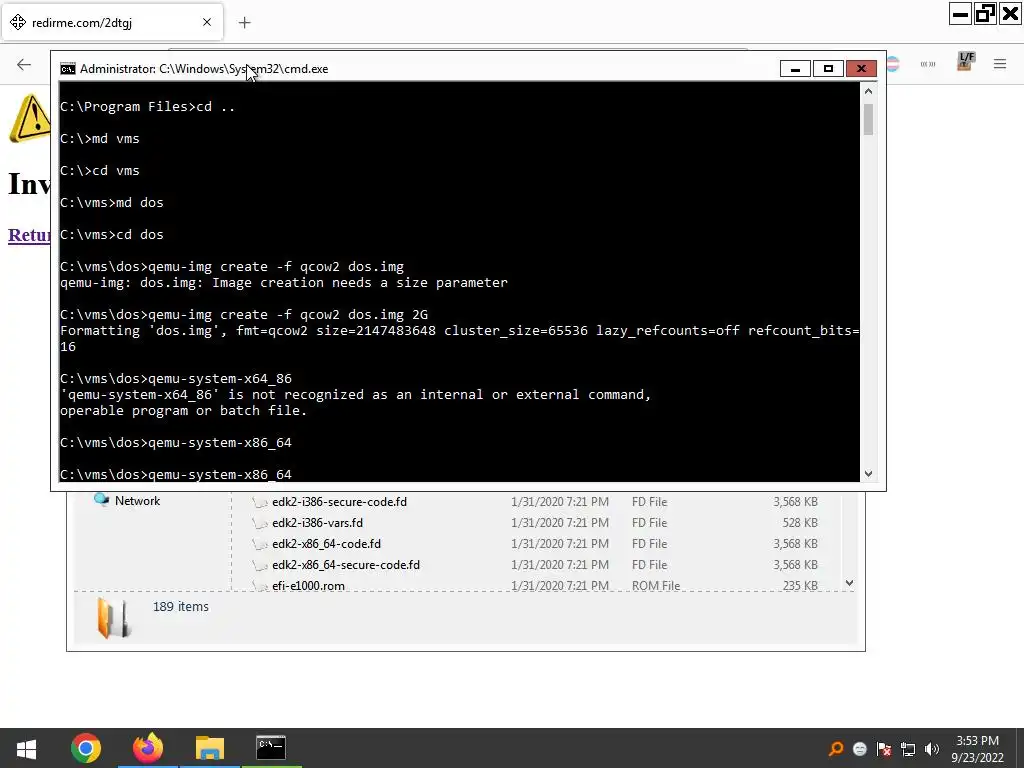The width and height of the screenshot is (1024, 768).
Task: Click the unreadable symbols icon in browser toolbar
Action: click(x=928, y=64)
